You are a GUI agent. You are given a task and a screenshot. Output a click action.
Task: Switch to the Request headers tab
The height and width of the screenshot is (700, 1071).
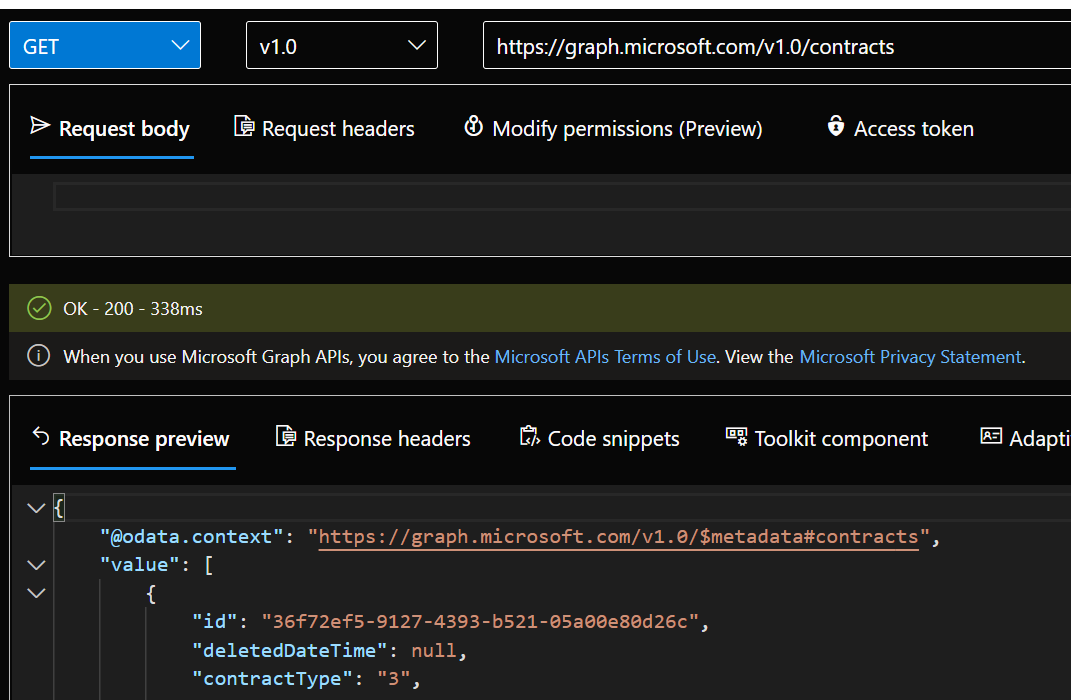[x=324, y=129]
